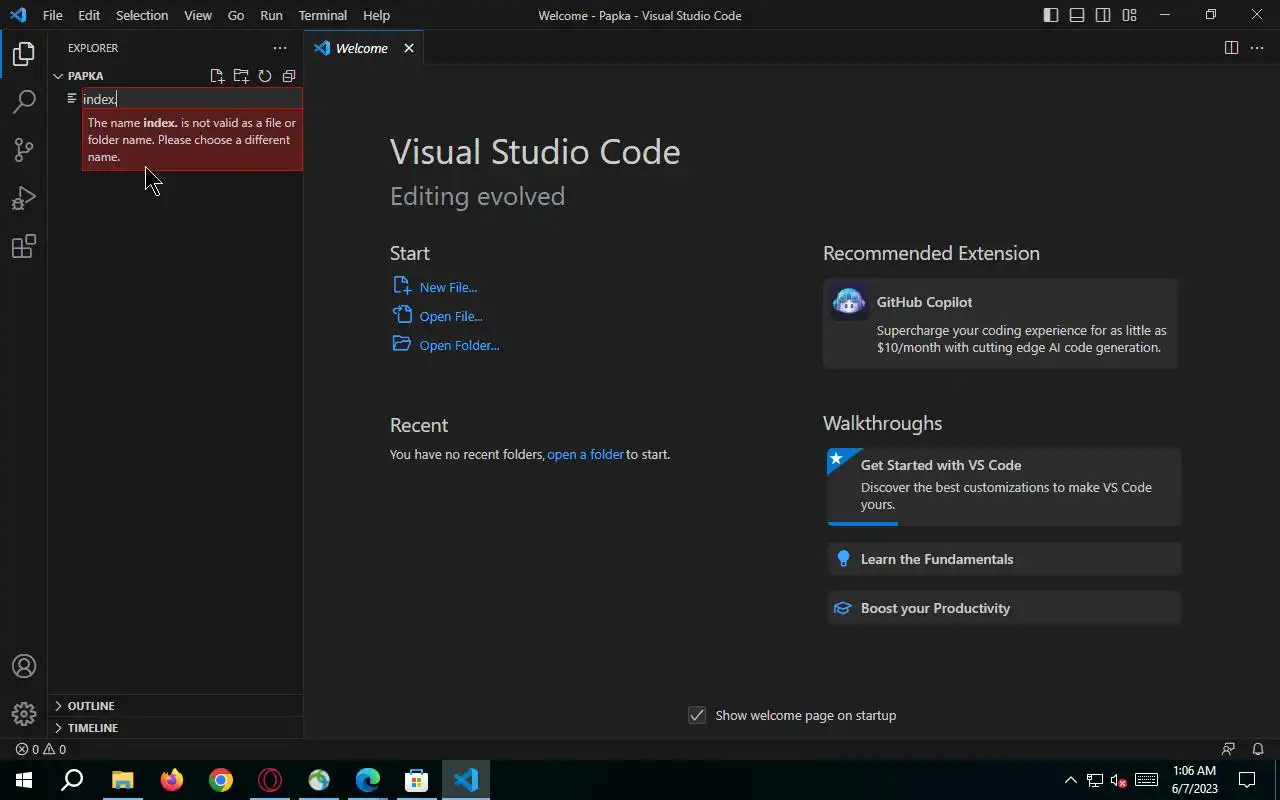The width and height of the screenshot is (1280, 800).
Task: Launch Microsoft Edge from the taskbar
Action: click(x=368, y=780)
